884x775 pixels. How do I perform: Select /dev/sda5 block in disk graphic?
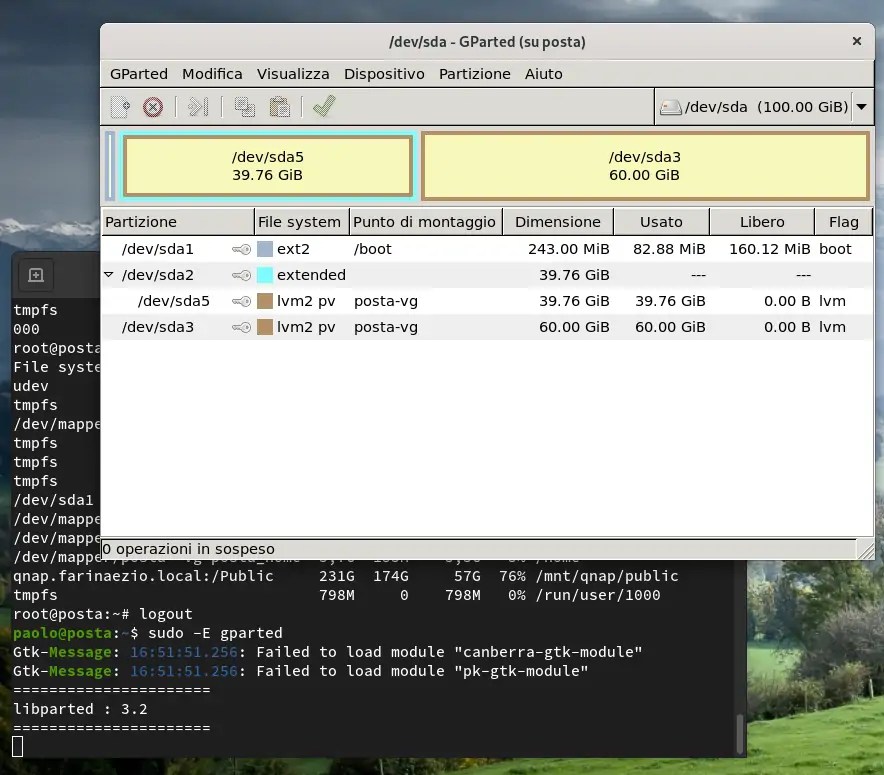268,166
